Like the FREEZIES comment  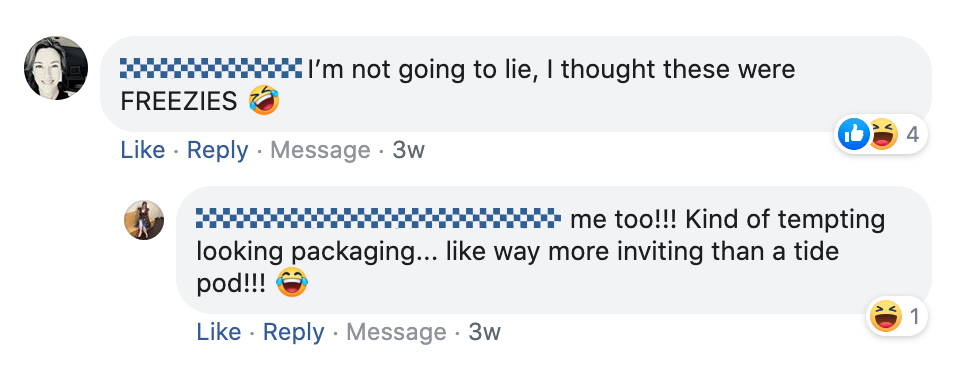click(143, 150)
